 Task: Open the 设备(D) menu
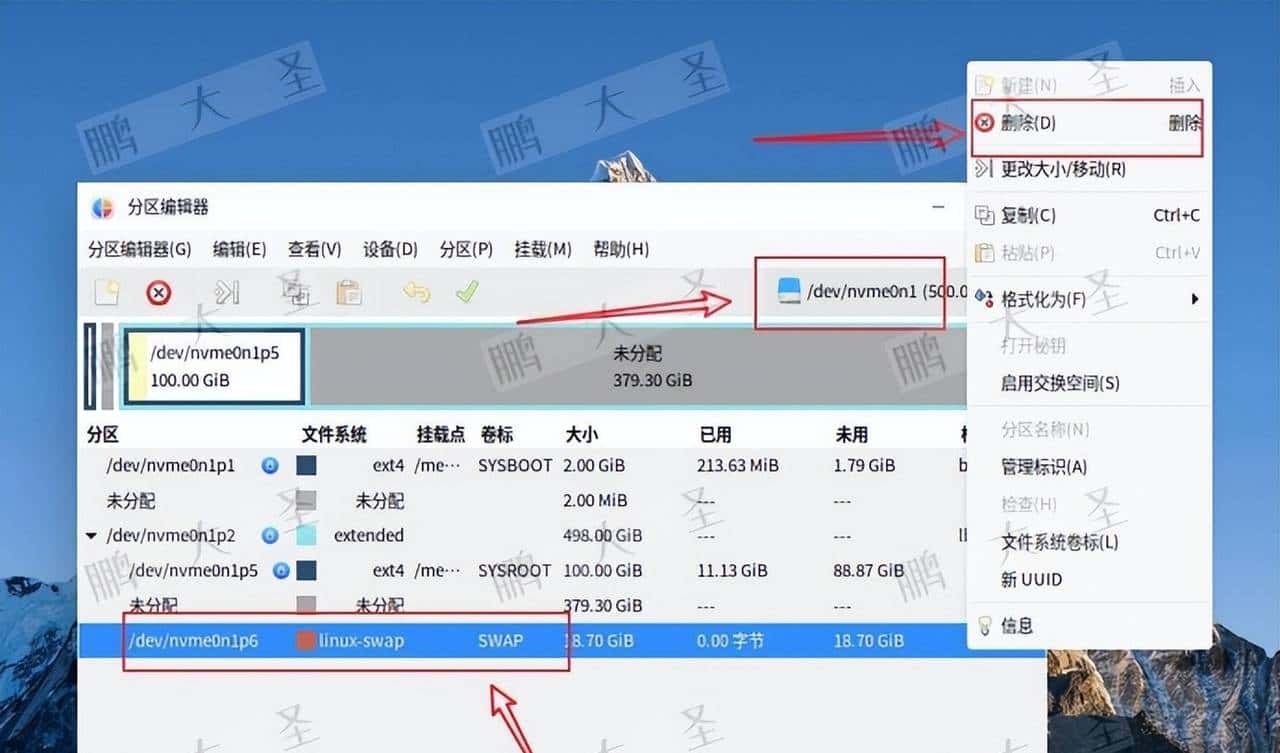[x=388, y=250]
